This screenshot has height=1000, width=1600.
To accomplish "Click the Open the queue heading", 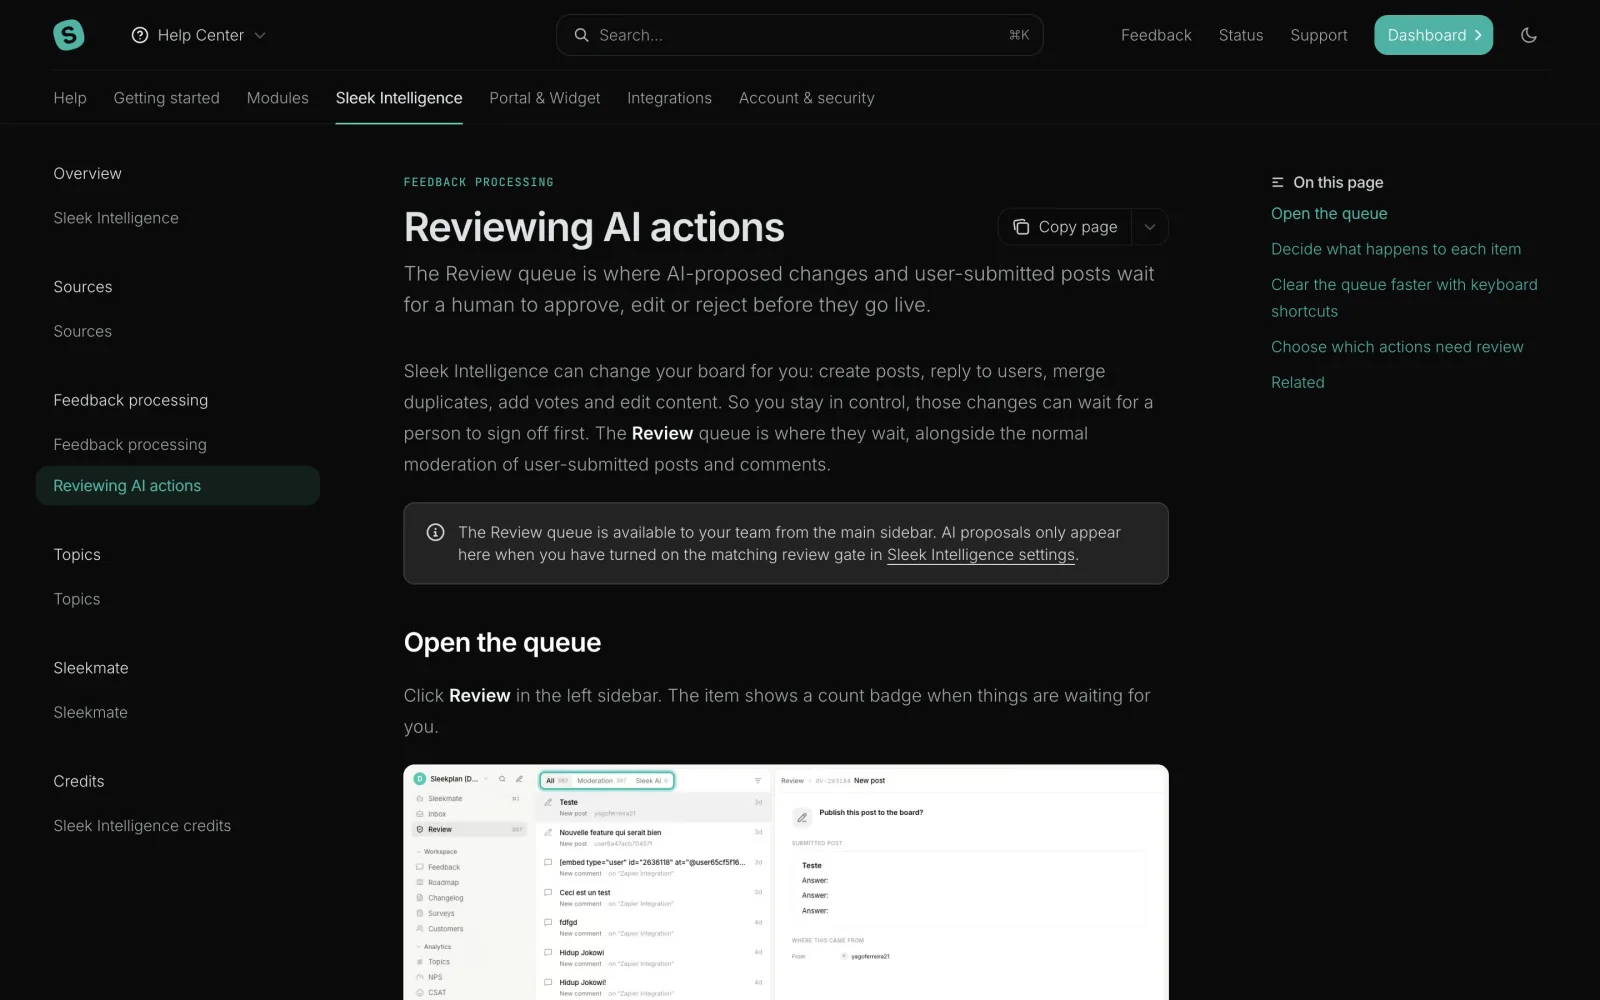I will [x=503, y=642].
